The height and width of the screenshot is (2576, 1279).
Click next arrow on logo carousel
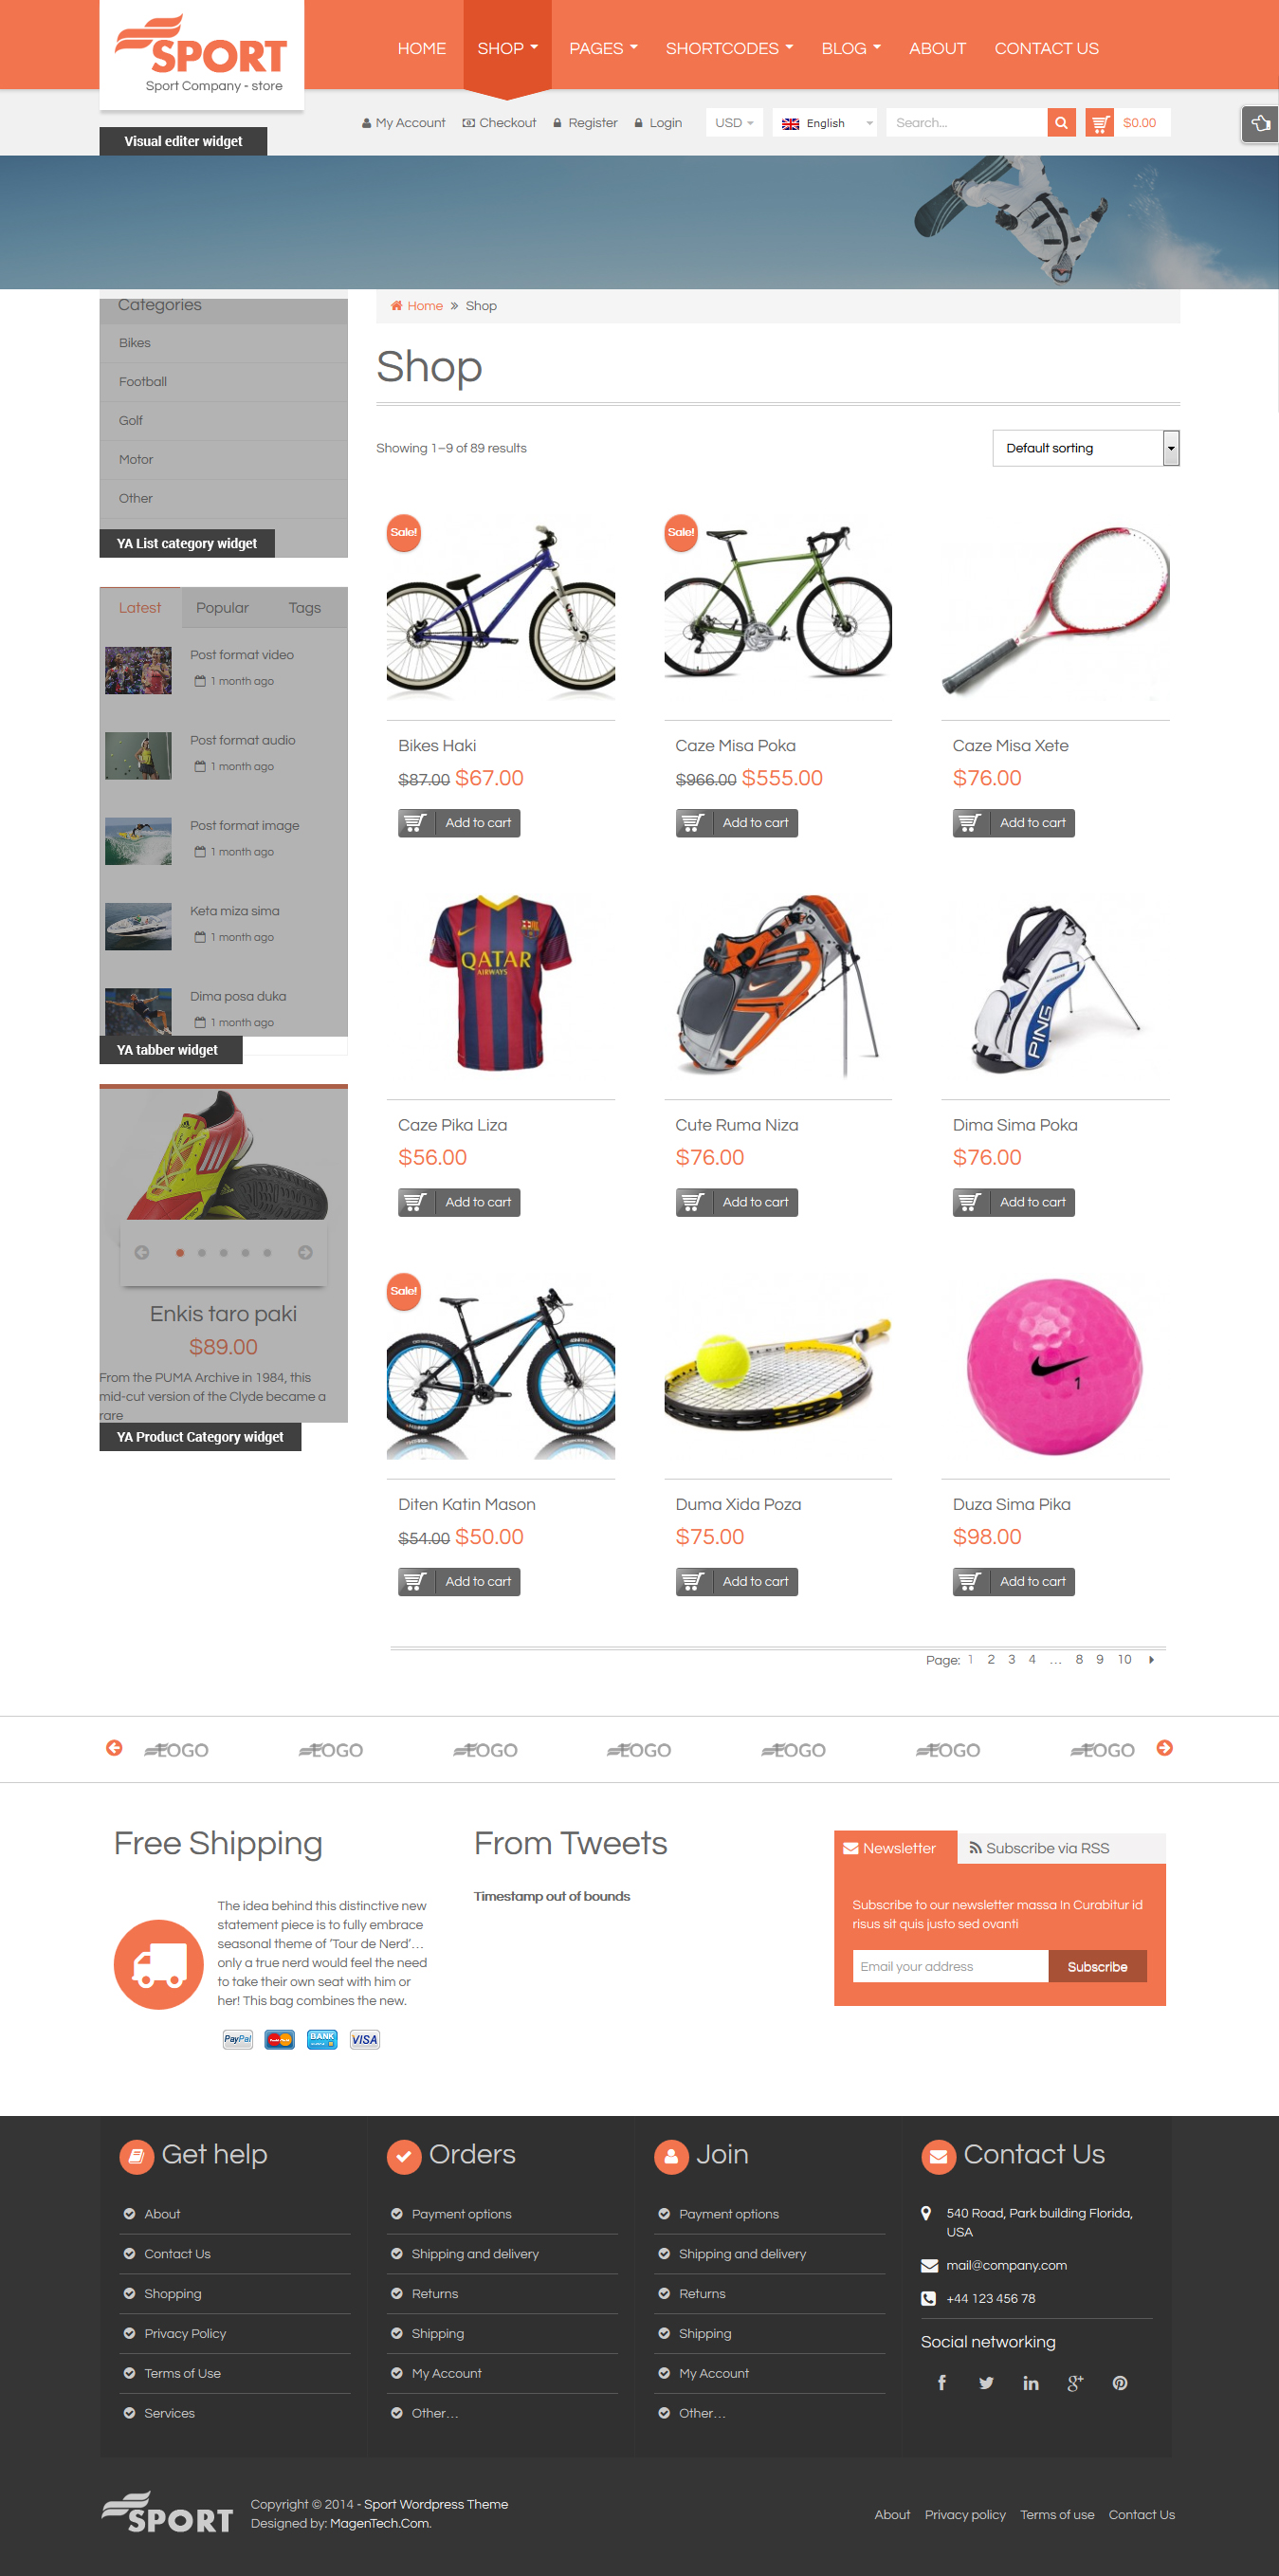click(x=1164, y=1748)
